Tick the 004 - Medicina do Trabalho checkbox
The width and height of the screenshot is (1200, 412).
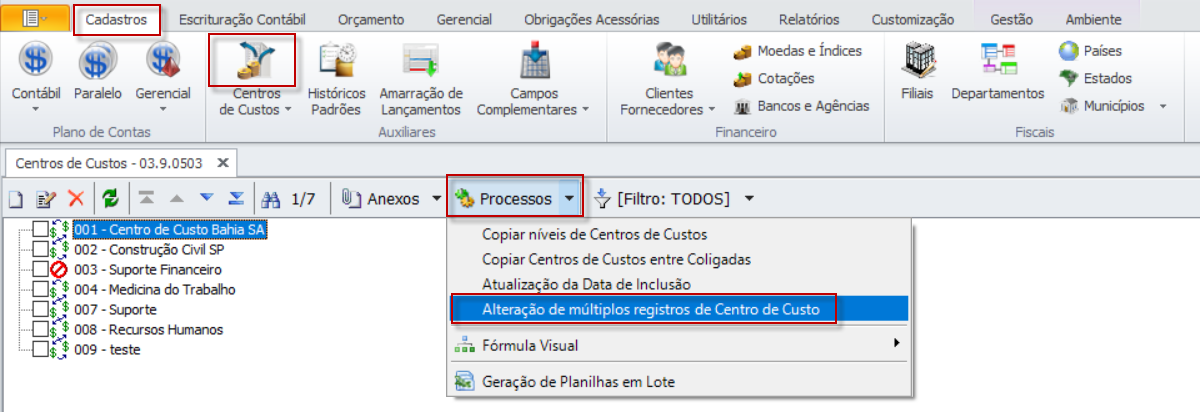(40, 290)
